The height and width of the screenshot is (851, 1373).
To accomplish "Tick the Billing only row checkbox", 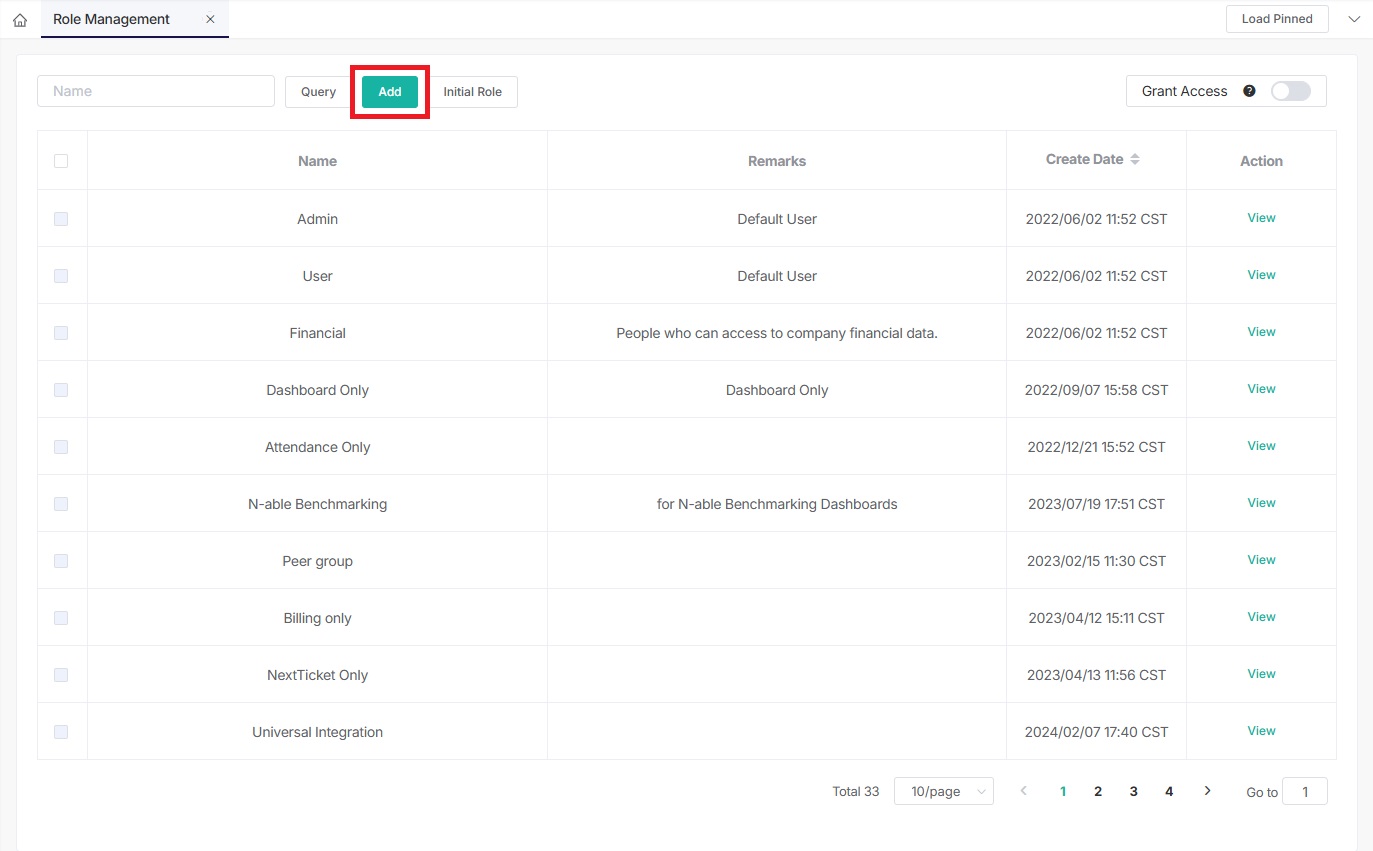I will click(61, 618).
